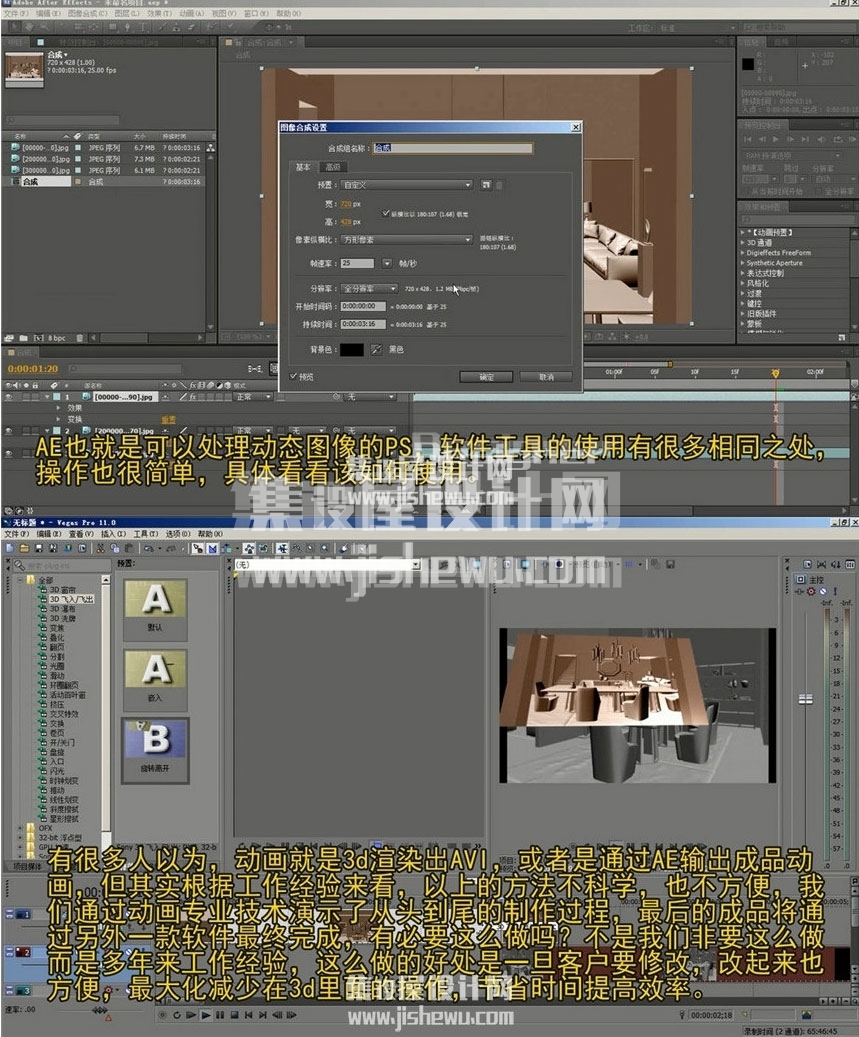
Task: Toggle eye visibility for AE layer 1
Action: click(9, 397)
